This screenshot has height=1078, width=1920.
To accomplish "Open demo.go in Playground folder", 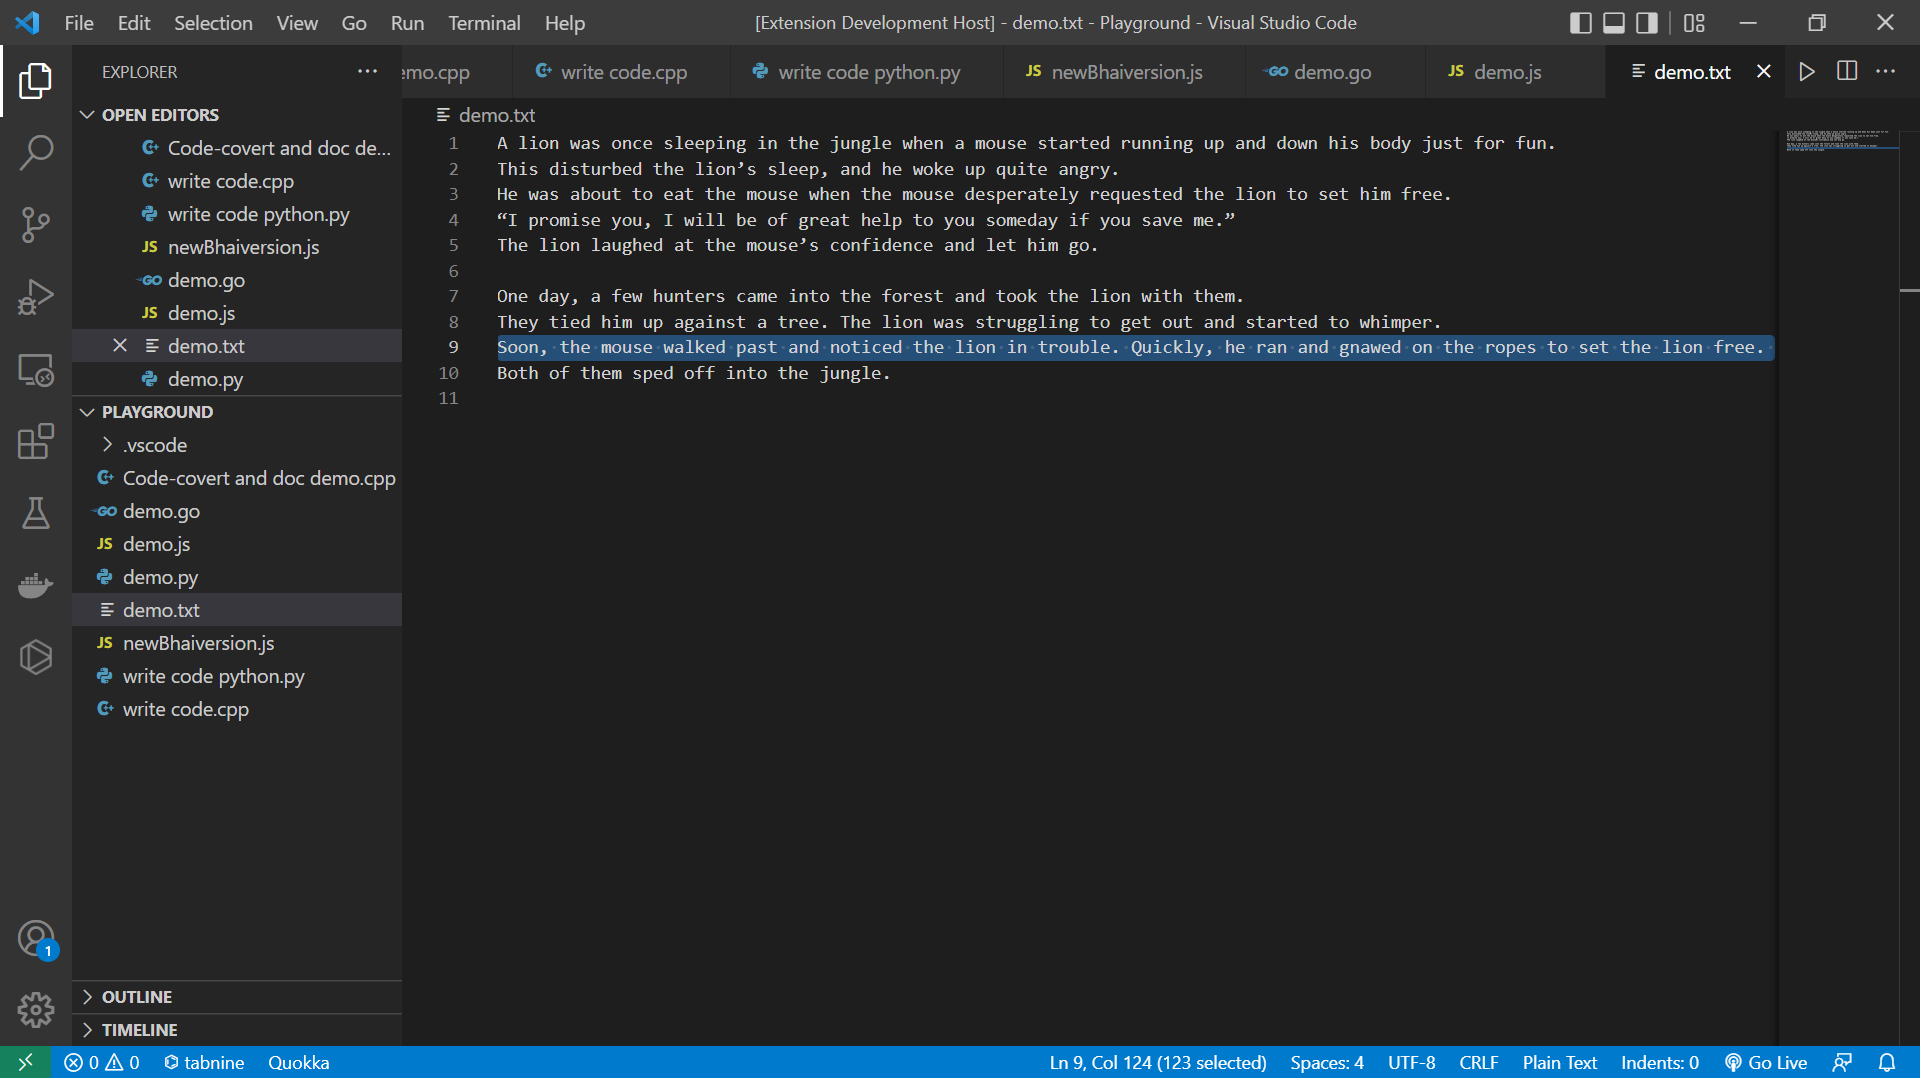I will click(237, 511).
